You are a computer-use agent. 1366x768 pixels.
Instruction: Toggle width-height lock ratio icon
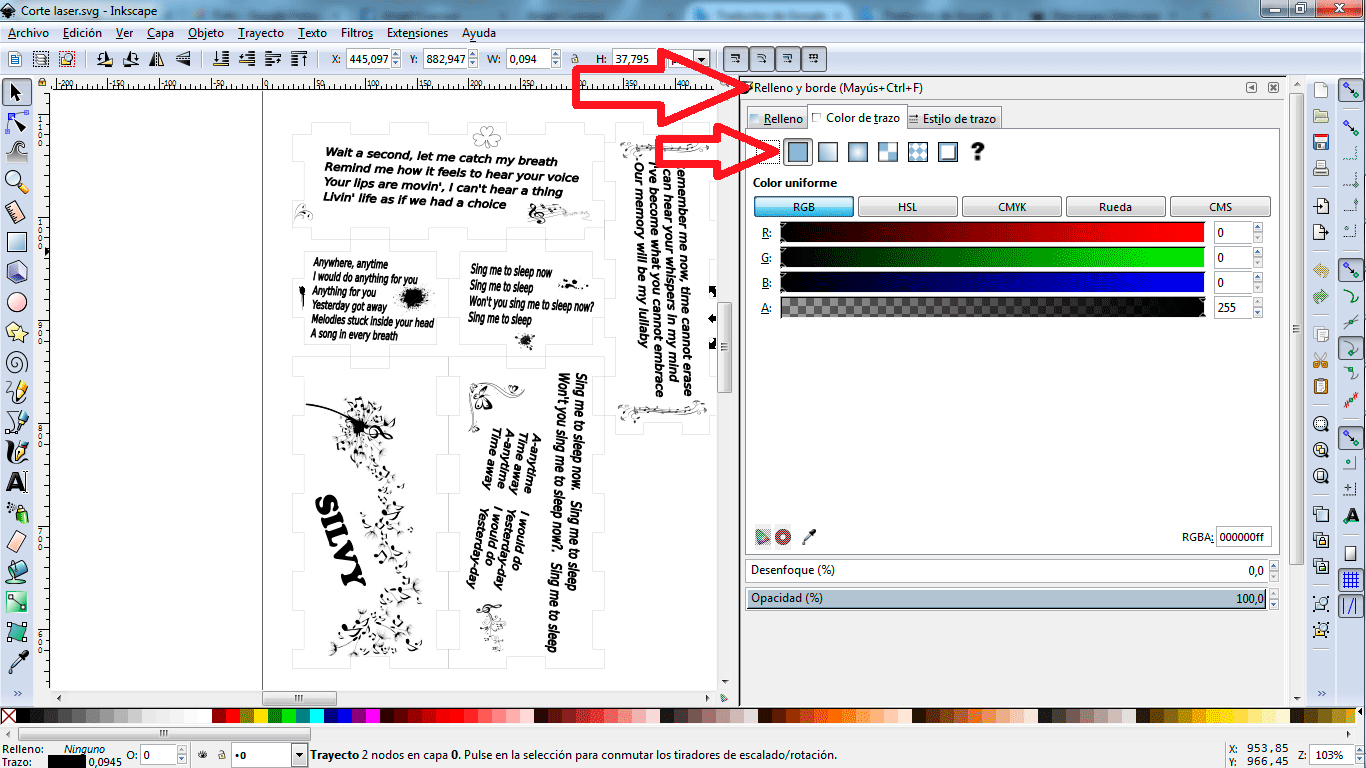[x=574, y=59]
